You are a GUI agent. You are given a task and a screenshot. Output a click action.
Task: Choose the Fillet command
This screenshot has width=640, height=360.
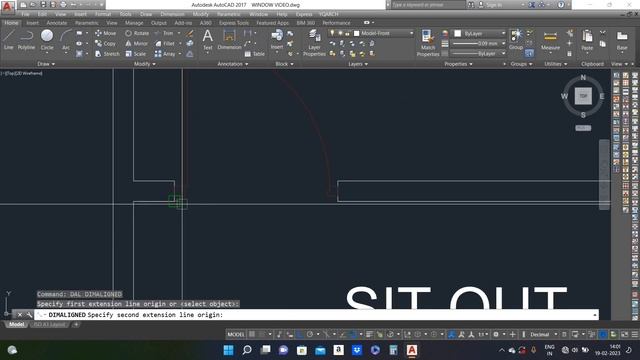(x=165, y=43)
